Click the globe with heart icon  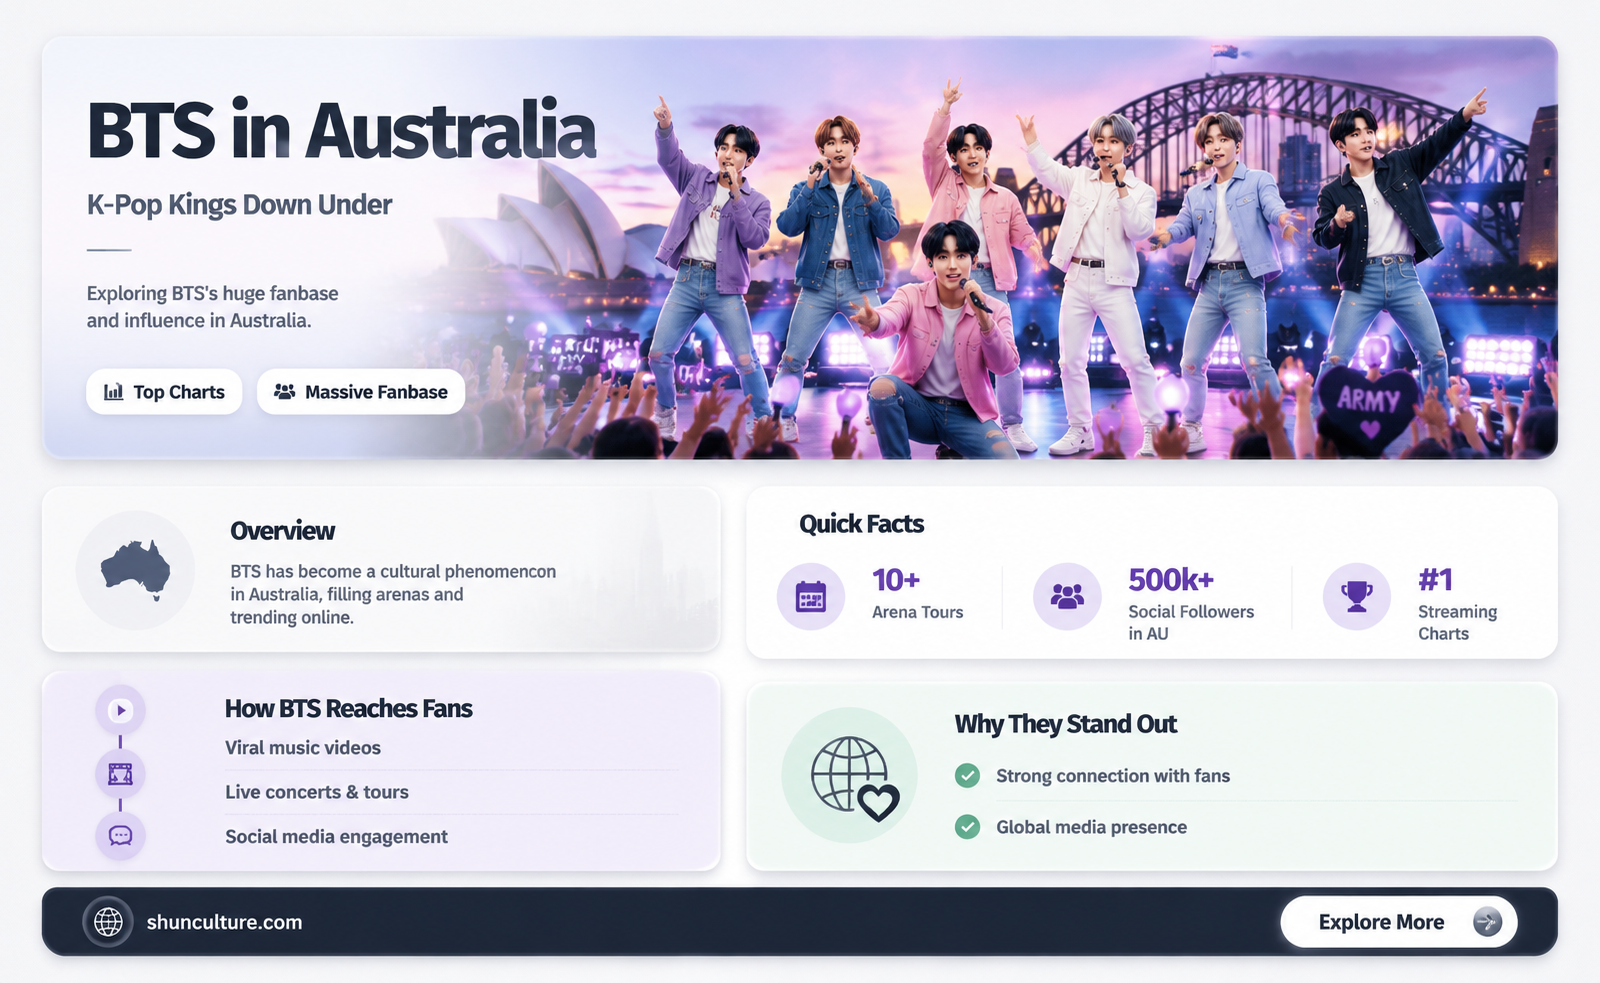854,779
